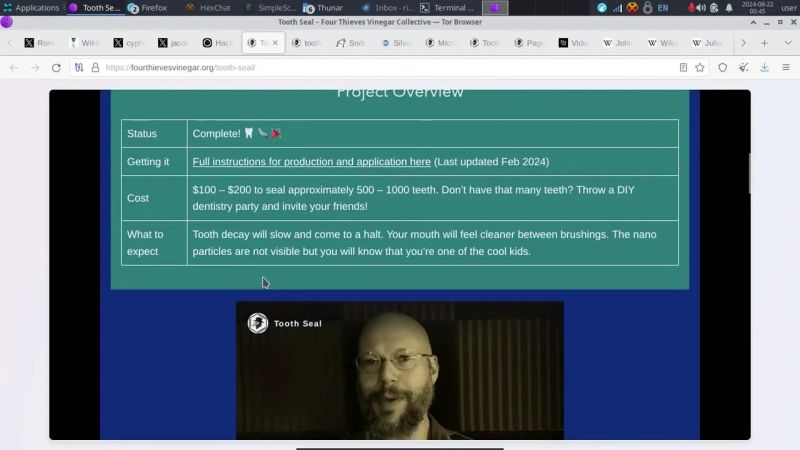Click the panel clock showing 2024-08-22
This screenshot has height=450, width=800.
point(757,8)
